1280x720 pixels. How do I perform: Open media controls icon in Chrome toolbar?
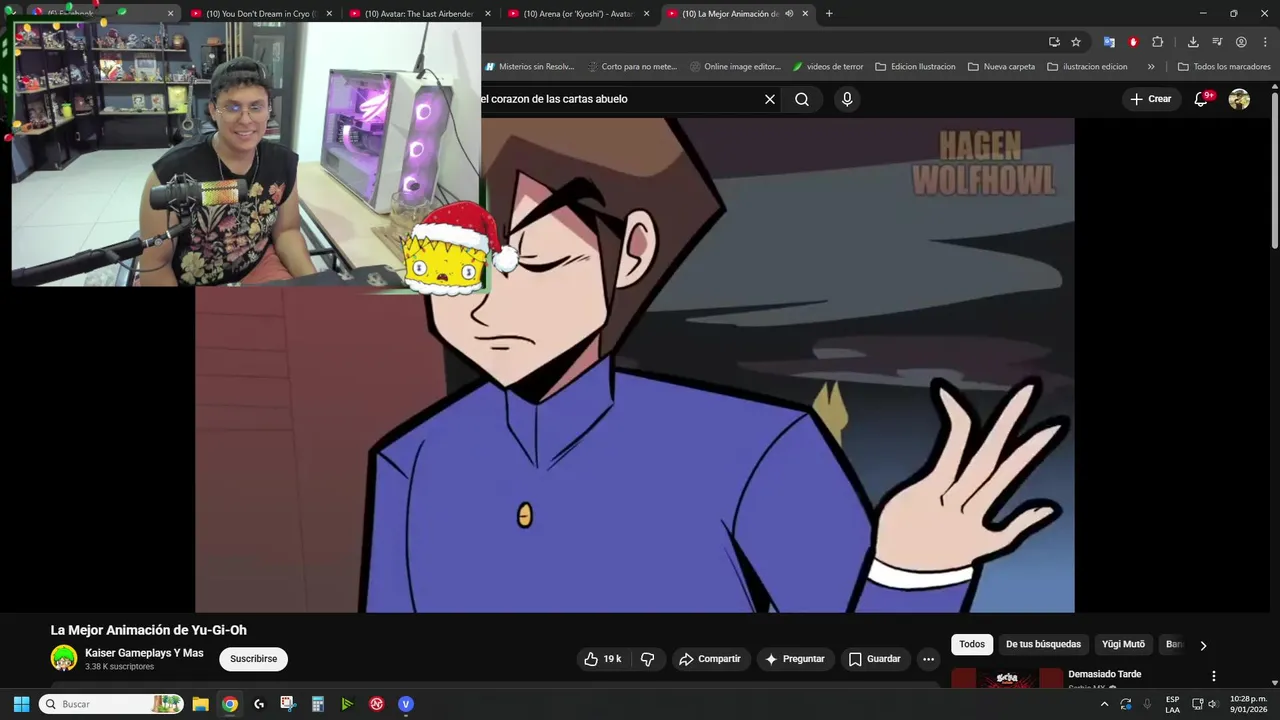click(x=1217, y=42)
